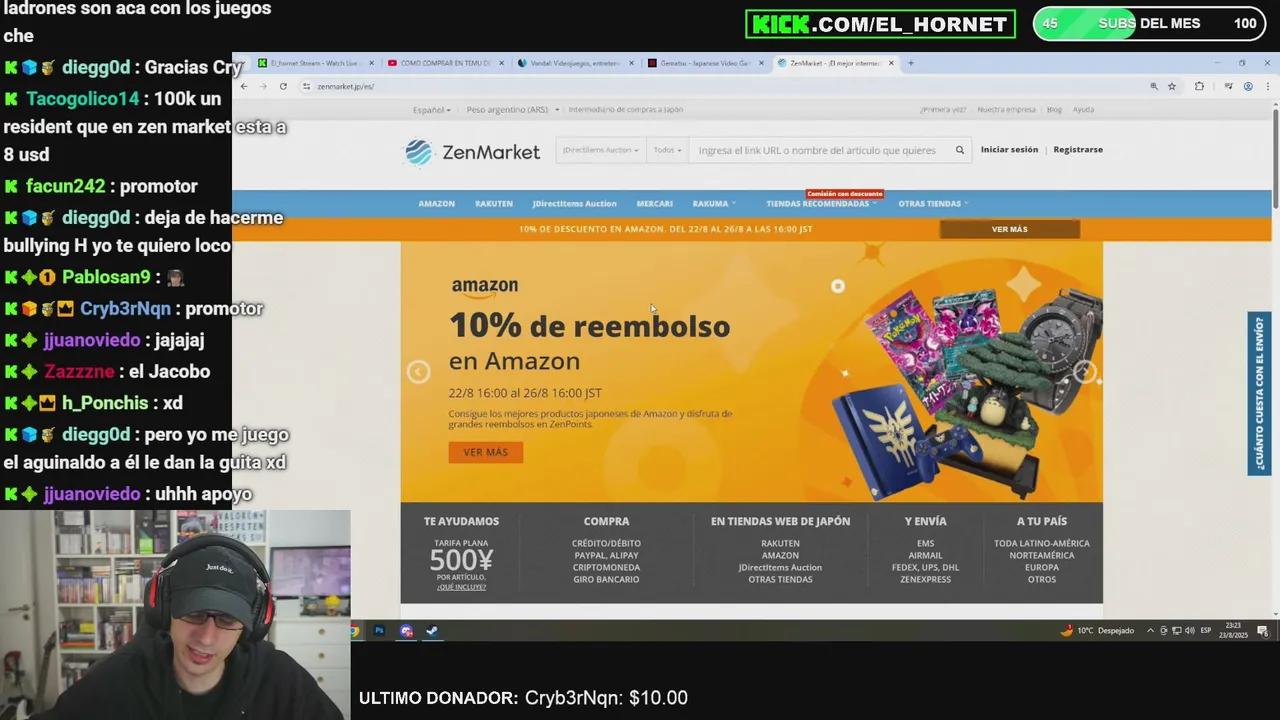Reload the page with the refresh icon
The image size is (1280, 720).
pyautogui.click(x=283, y=86)
